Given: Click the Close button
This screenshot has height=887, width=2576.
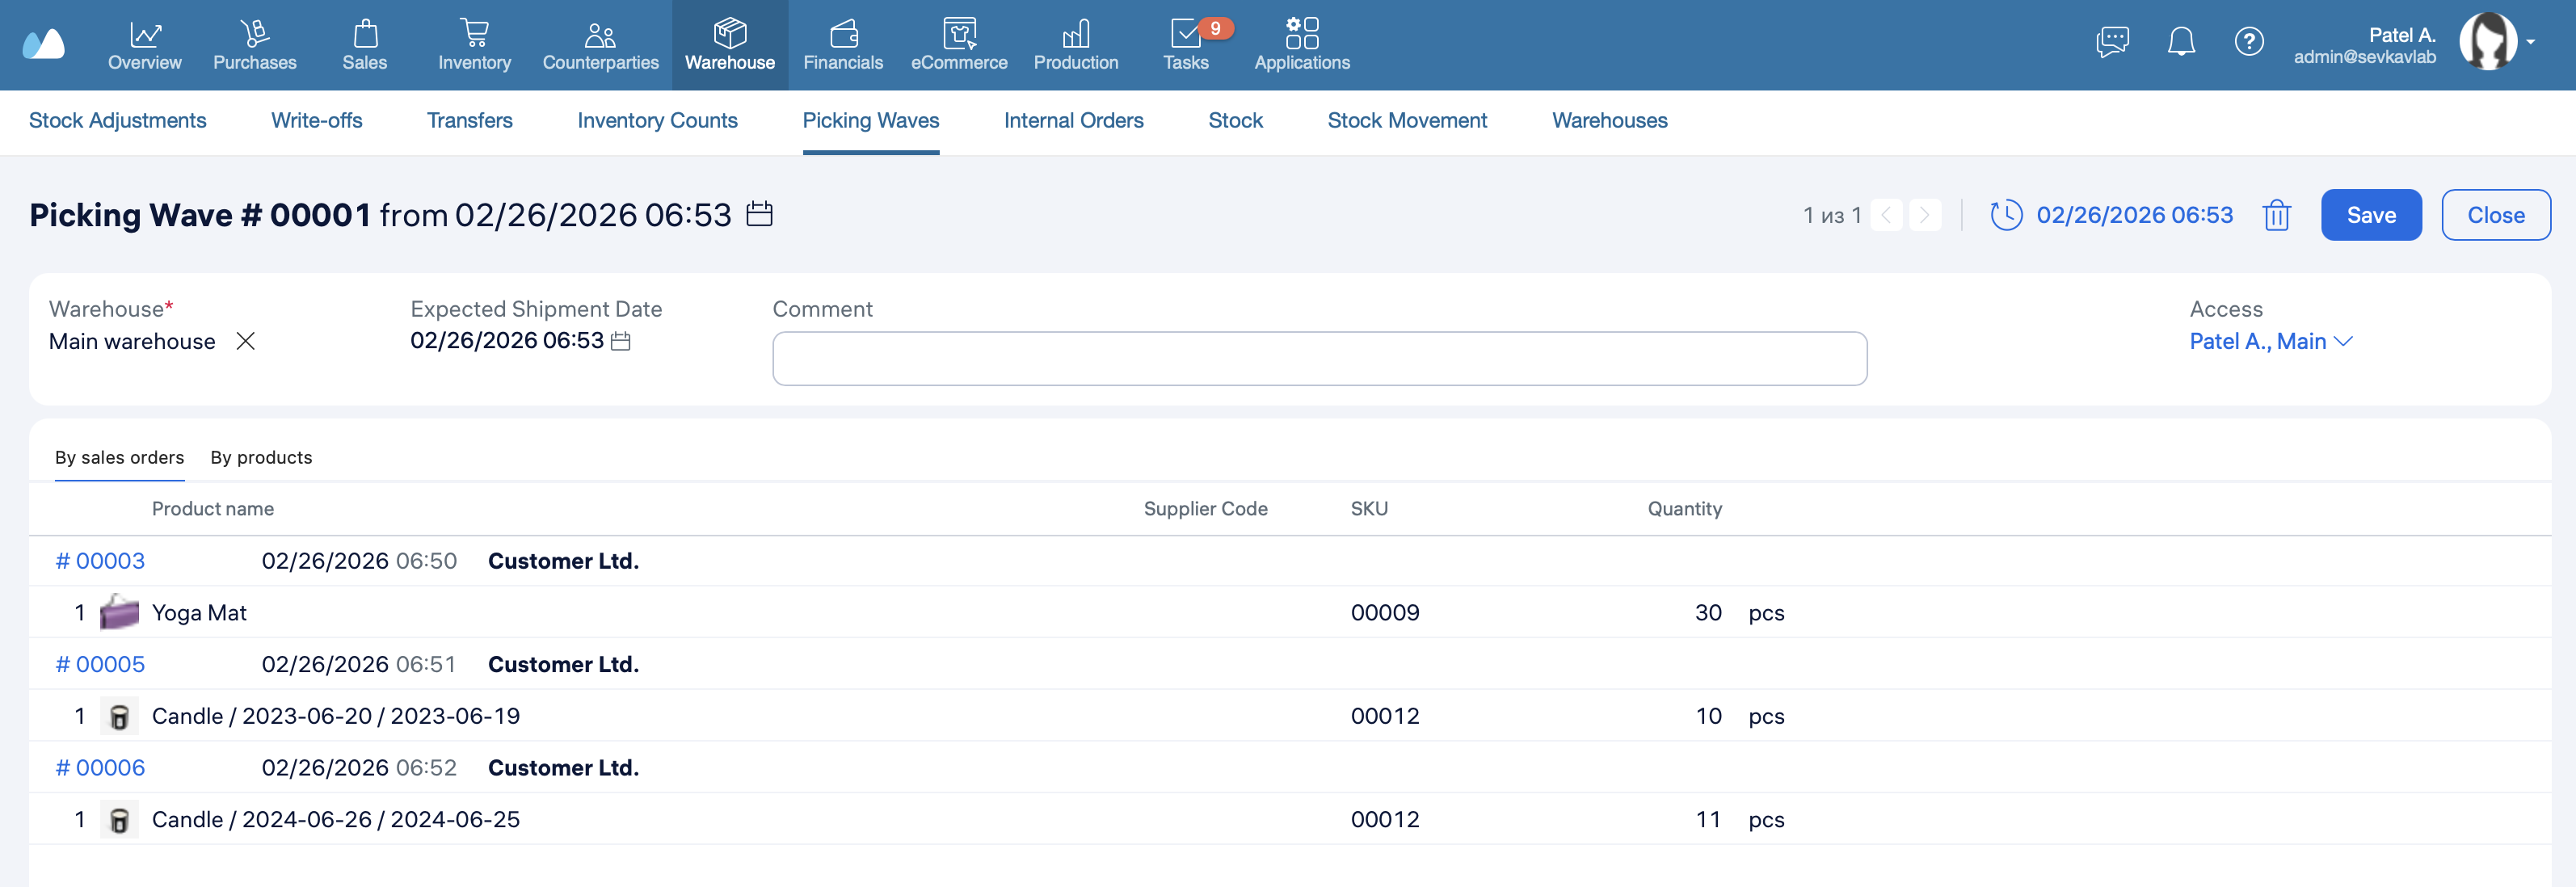Looking at the screenshot, I should pyautogui.click(x=2496, y=215).
